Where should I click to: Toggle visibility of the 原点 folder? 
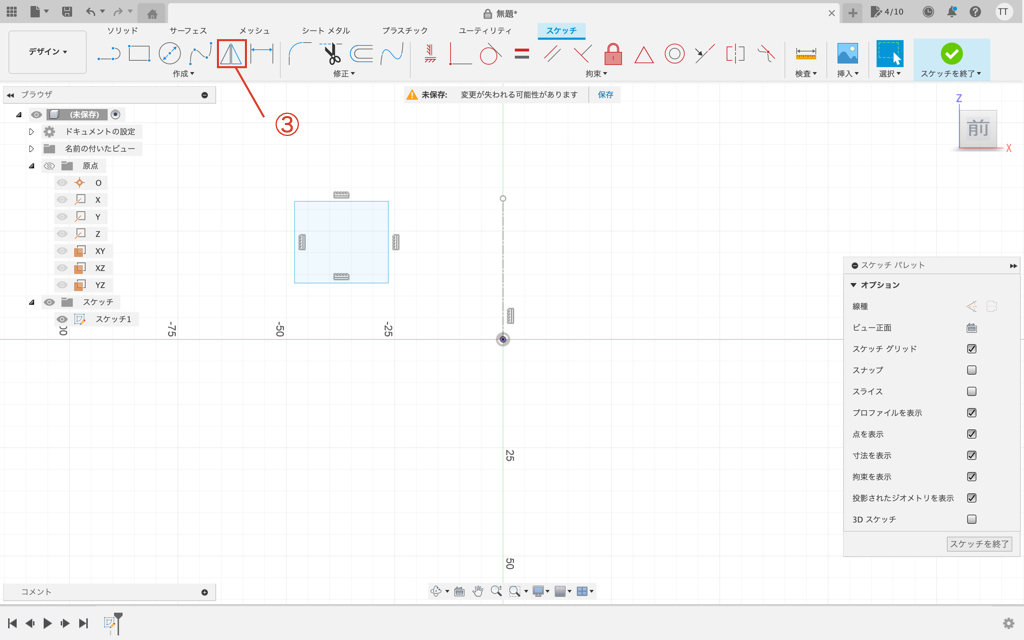pyautogui.click(x=49, y=166)
